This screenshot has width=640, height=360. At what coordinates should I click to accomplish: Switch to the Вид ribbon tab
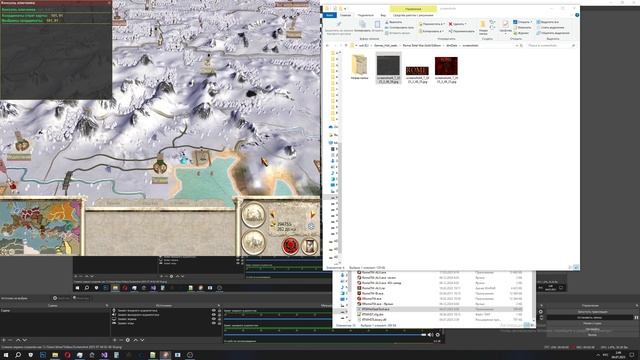[x=383, y=15]
